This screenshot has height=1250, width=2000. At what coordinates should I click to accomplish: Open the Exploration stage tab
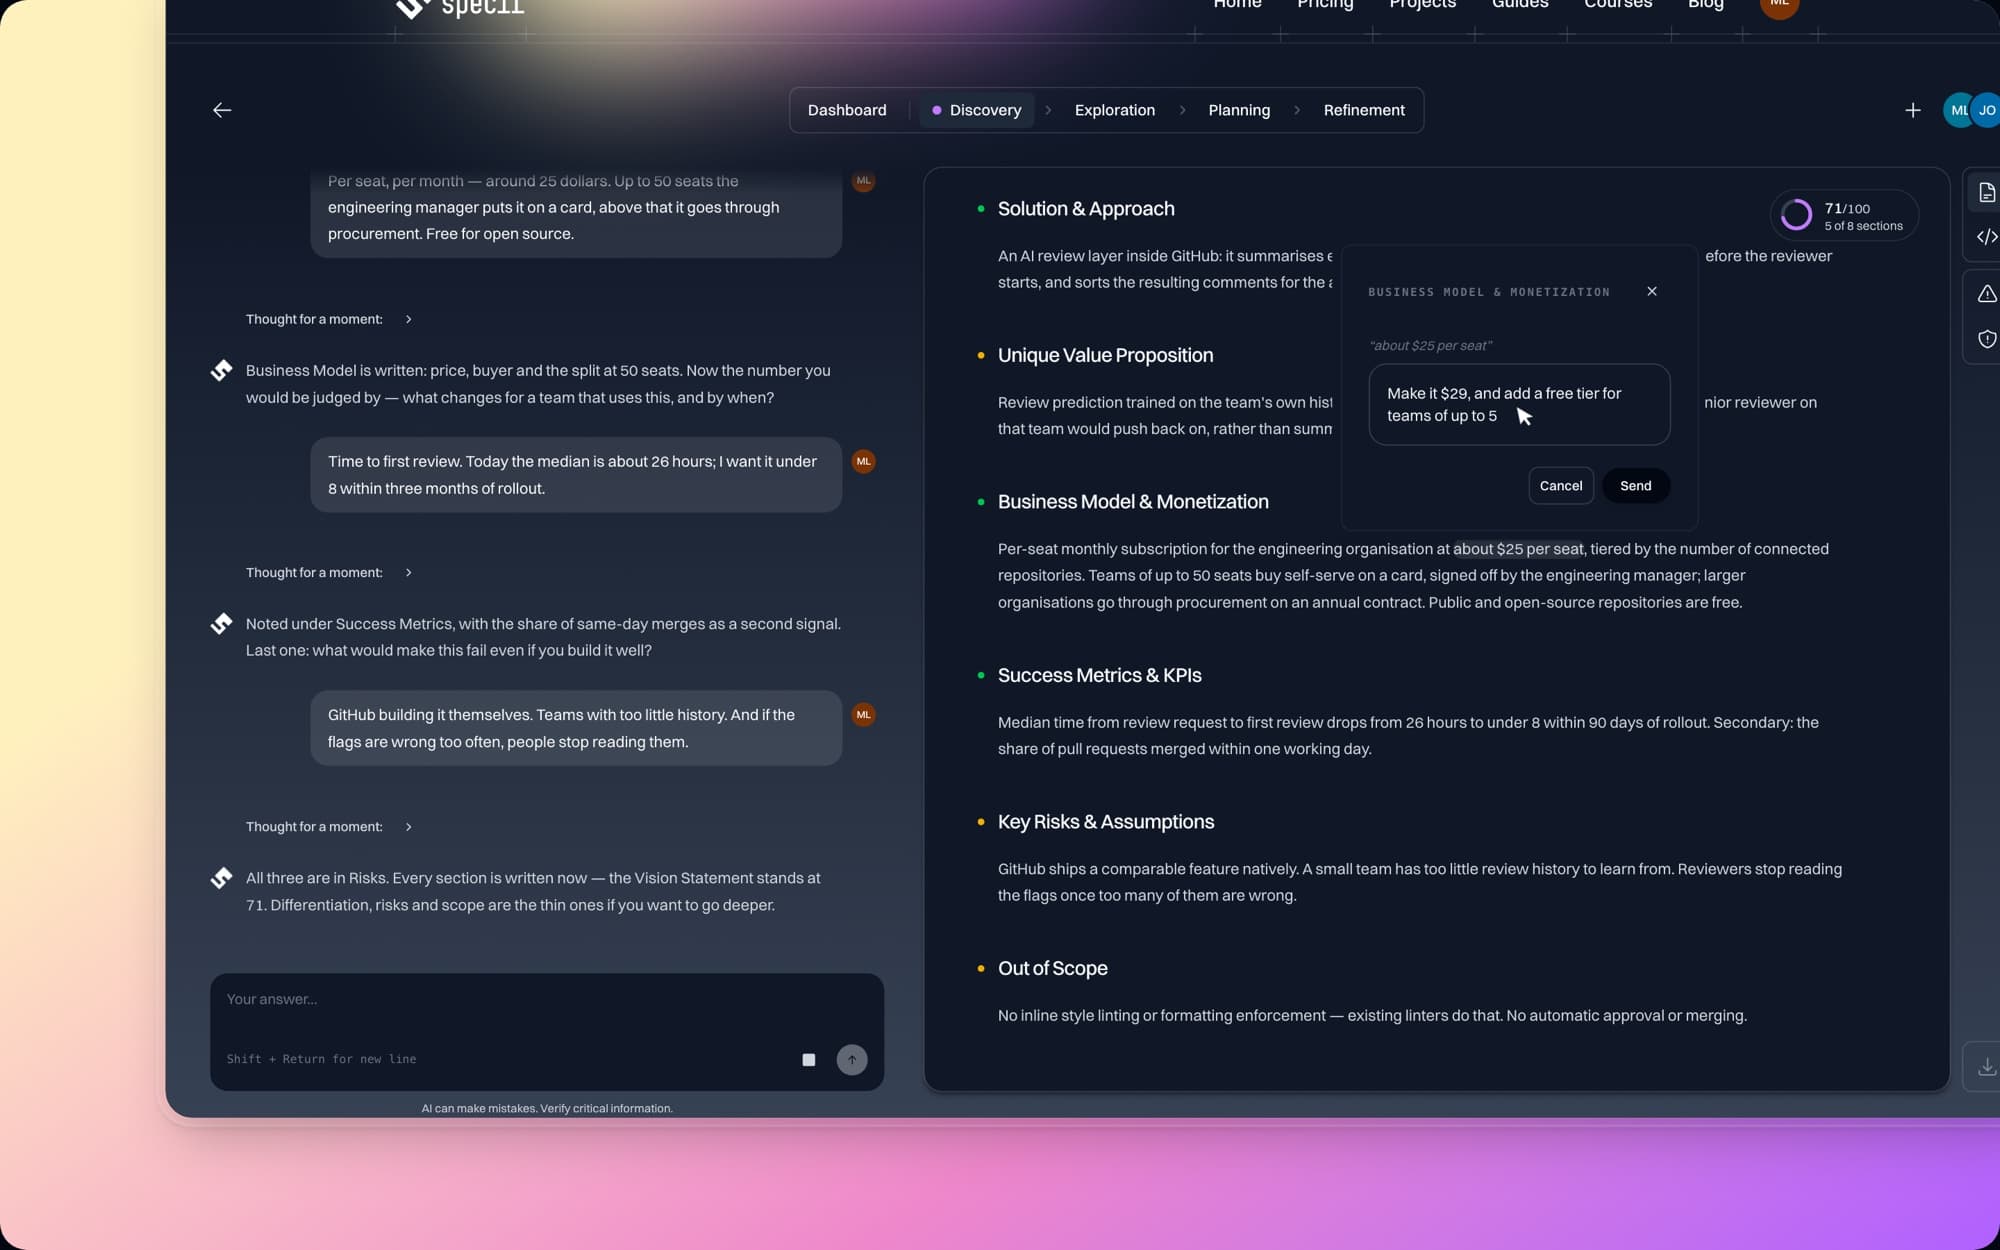(x=1114, y=110)
